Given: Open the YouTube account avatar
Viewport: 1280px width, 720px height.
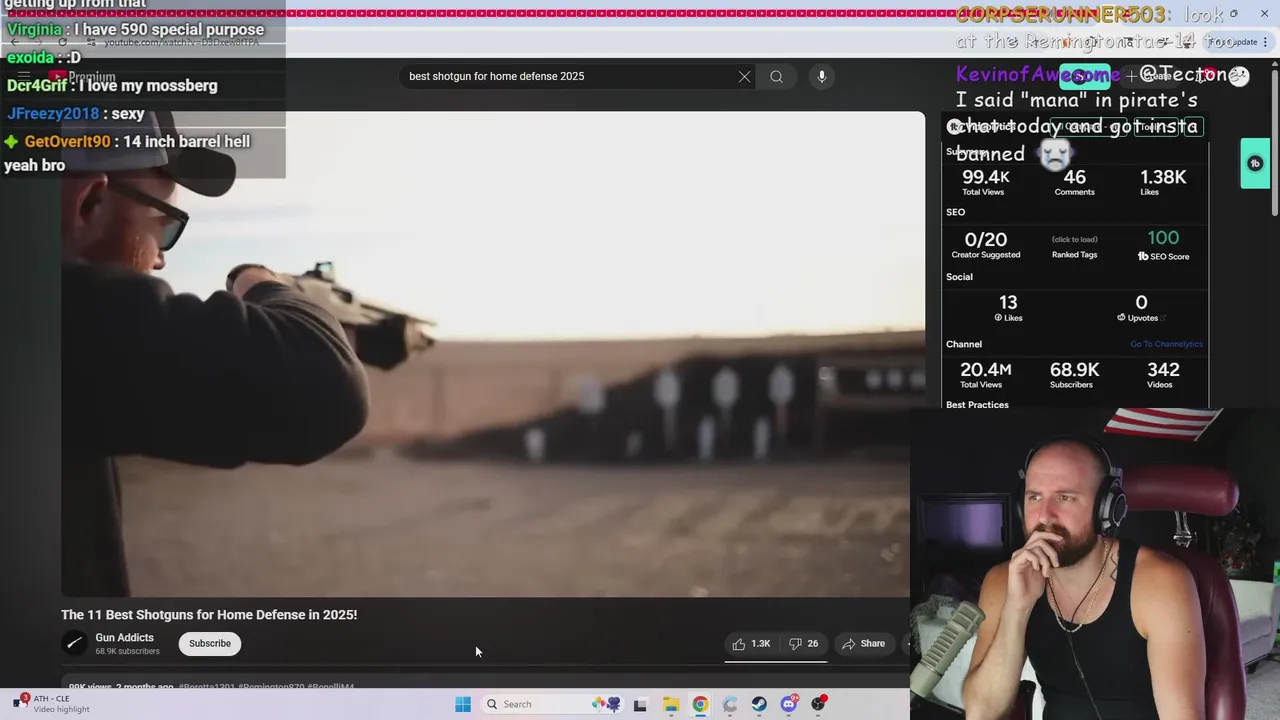Looking at the screenshot, I should tap(1239, 77).
